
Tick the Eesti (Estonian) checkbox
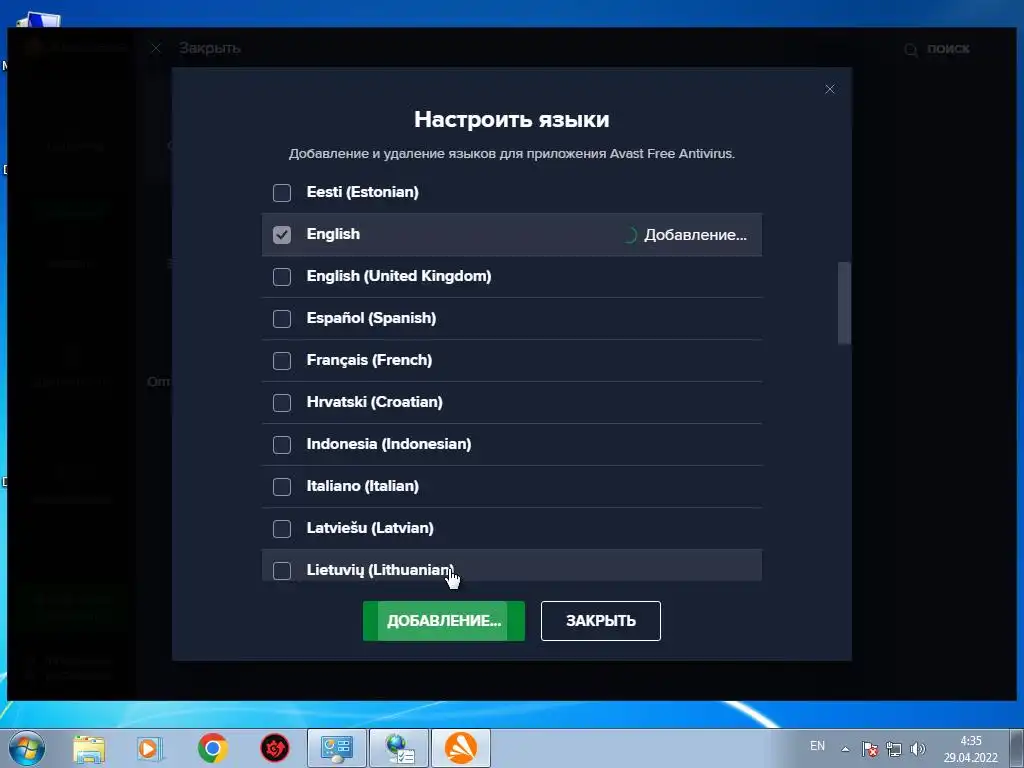coord(281,193)
